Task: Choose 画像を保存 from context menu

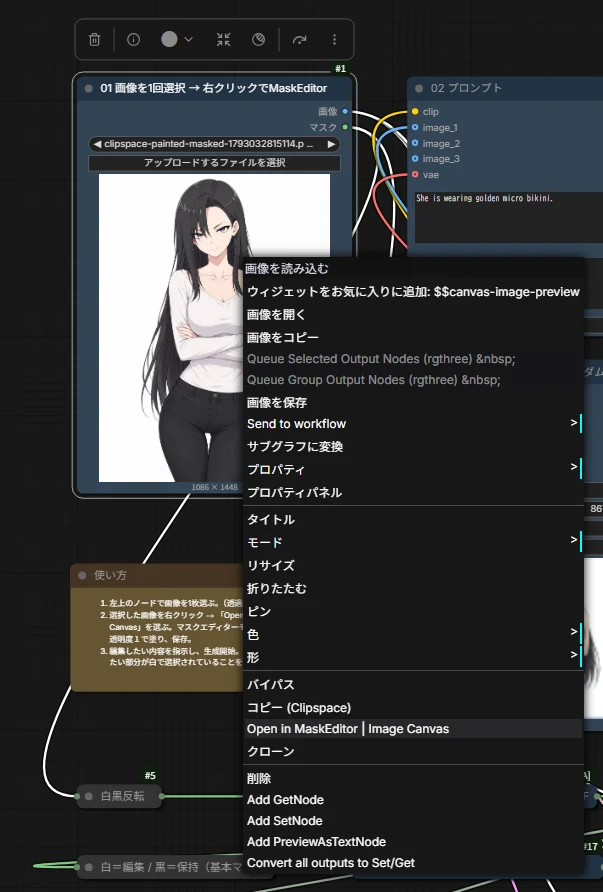Action: [414, 403]
